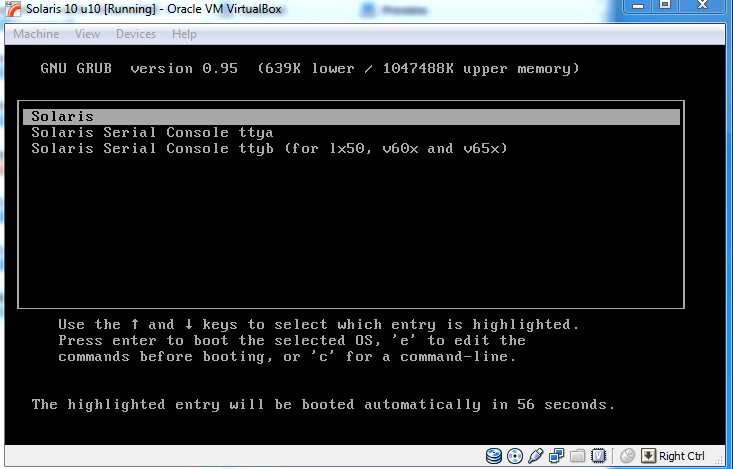Close the VirtualBox window

coord(702,6)
